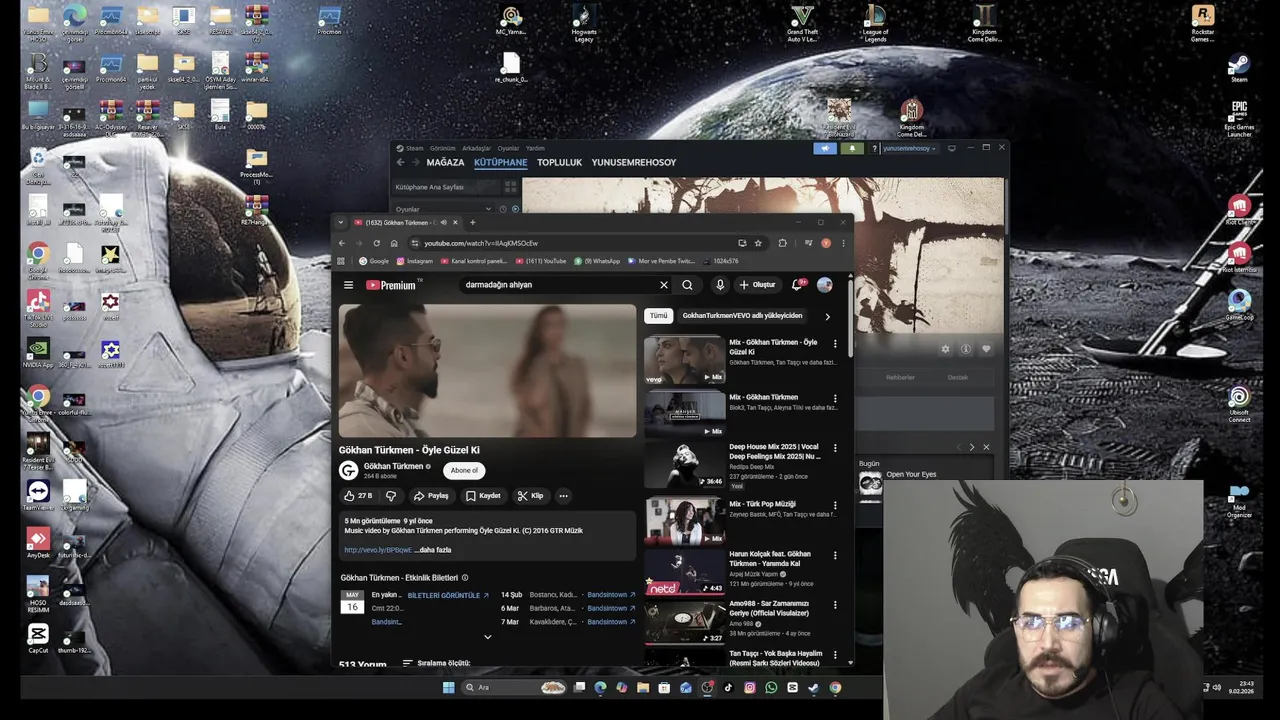Mute the Gökhan Türkmen tab audio
The height and width of the screenshot is (720, 1280).
[443, 222]
